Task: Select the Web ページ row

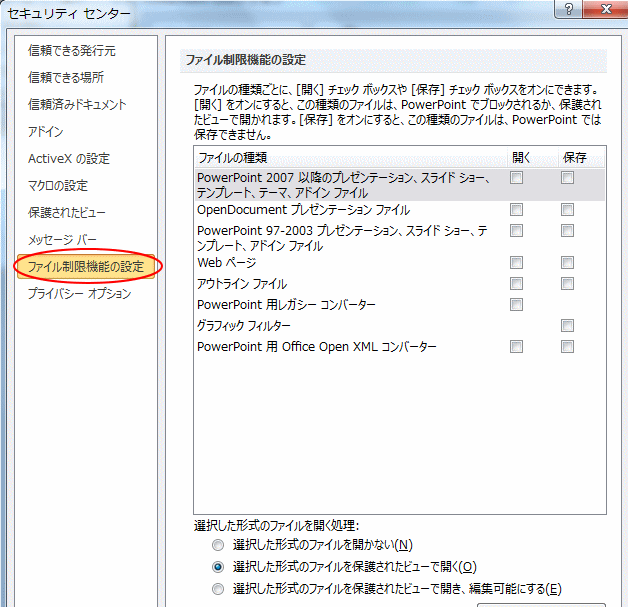Action: point(400,263)
